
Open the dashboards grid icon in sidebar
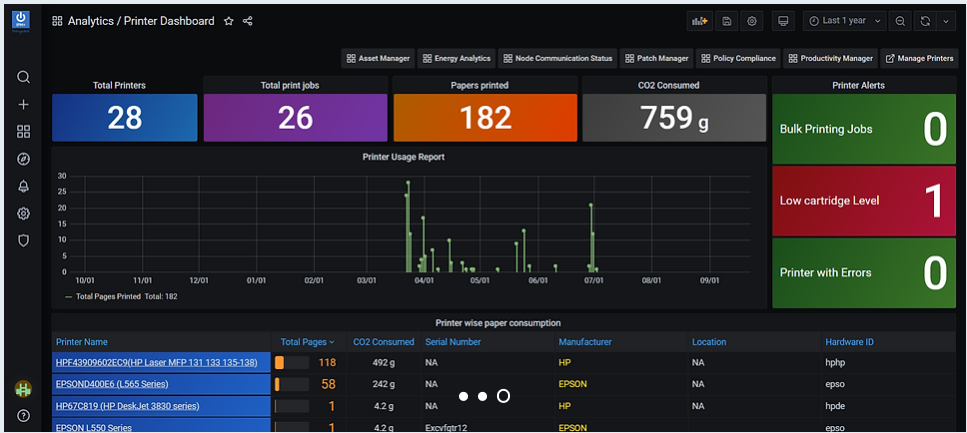point(23,131)
